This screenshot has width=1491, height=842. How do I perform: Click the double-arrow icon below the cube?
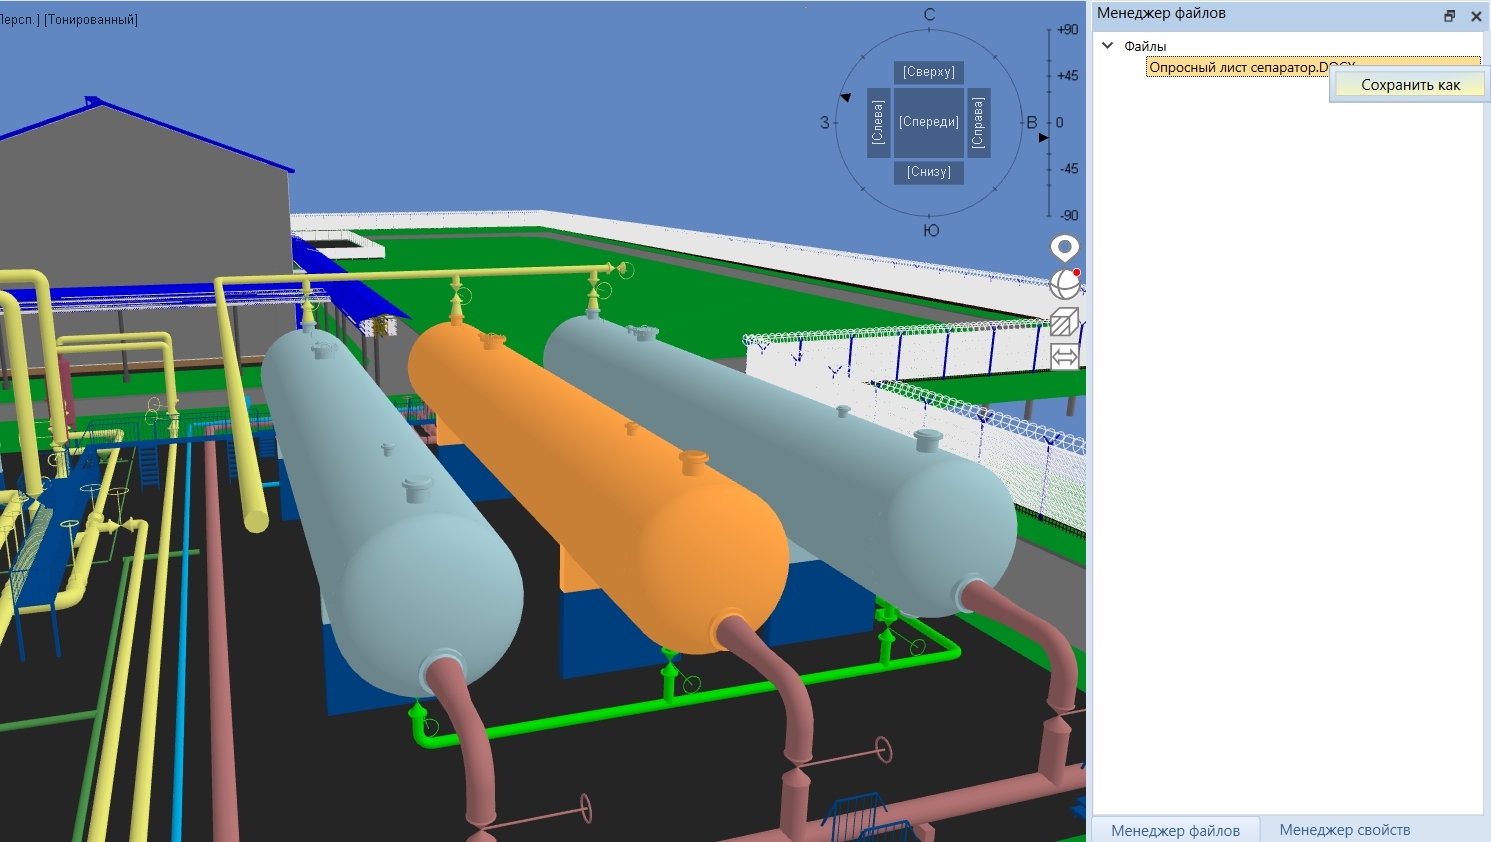1065,357
